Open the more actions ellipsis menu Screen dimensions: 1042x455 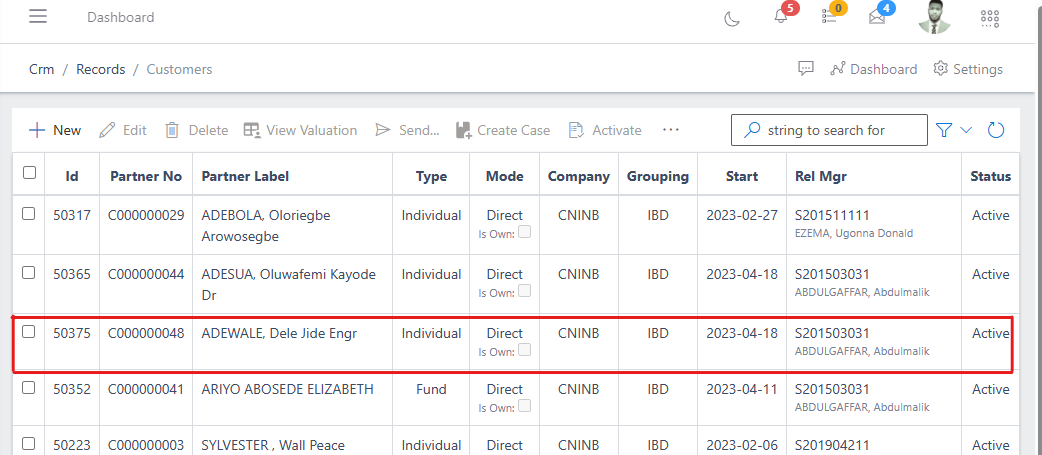[671, 130]
